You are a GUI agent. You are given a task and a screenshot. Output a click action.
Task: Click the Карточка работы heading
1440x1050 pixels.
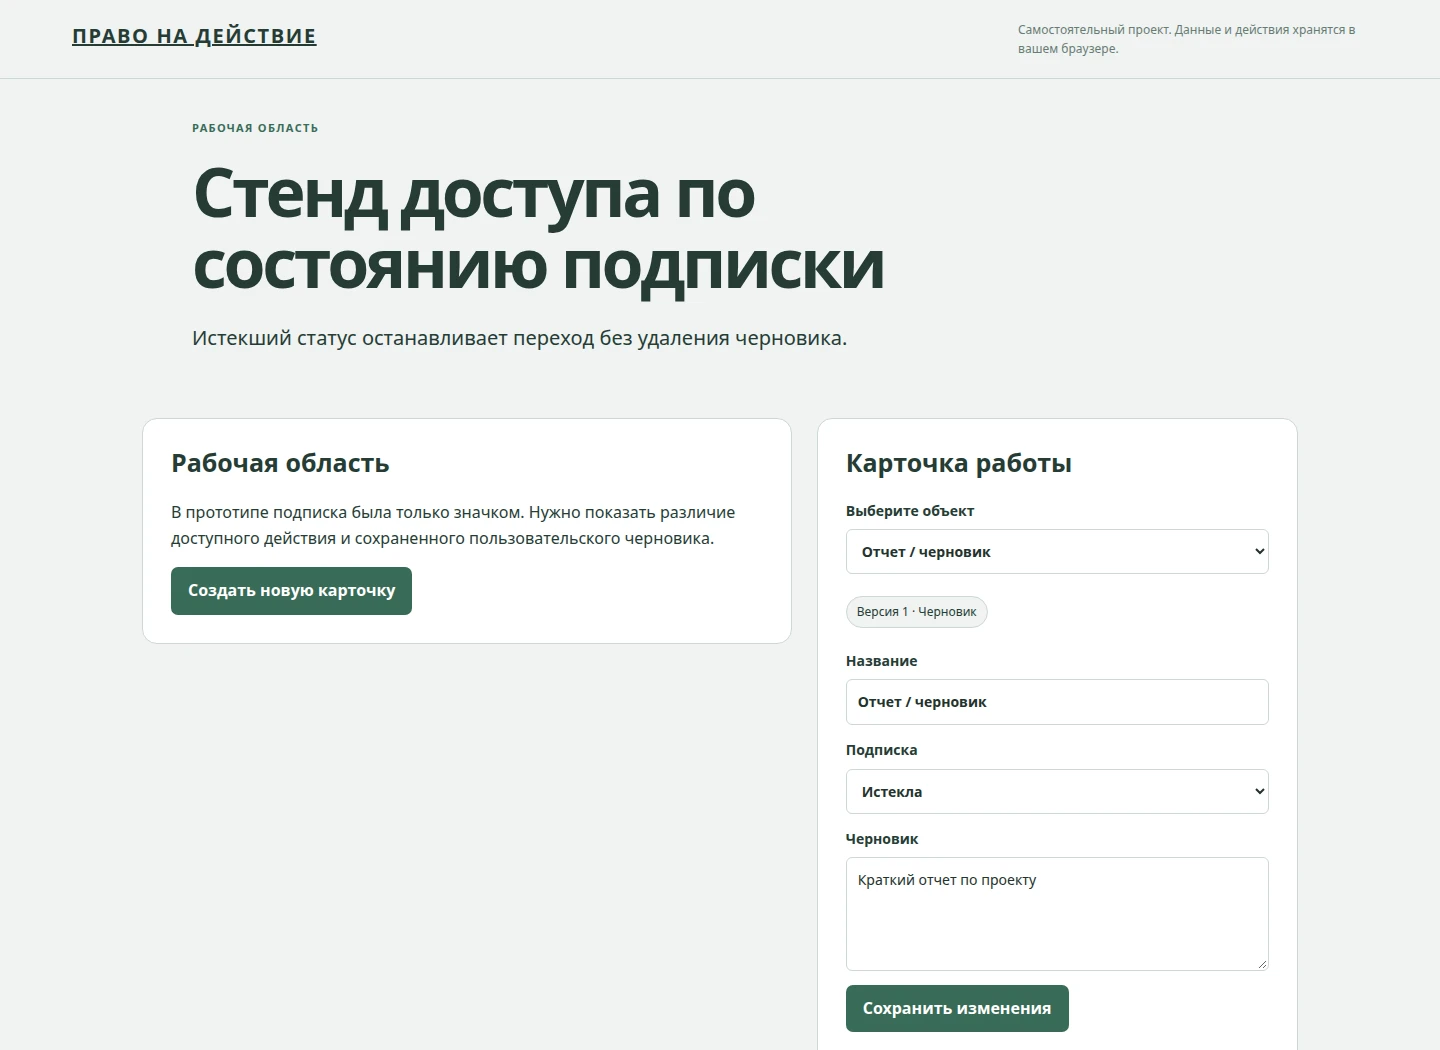pos(959,463)
